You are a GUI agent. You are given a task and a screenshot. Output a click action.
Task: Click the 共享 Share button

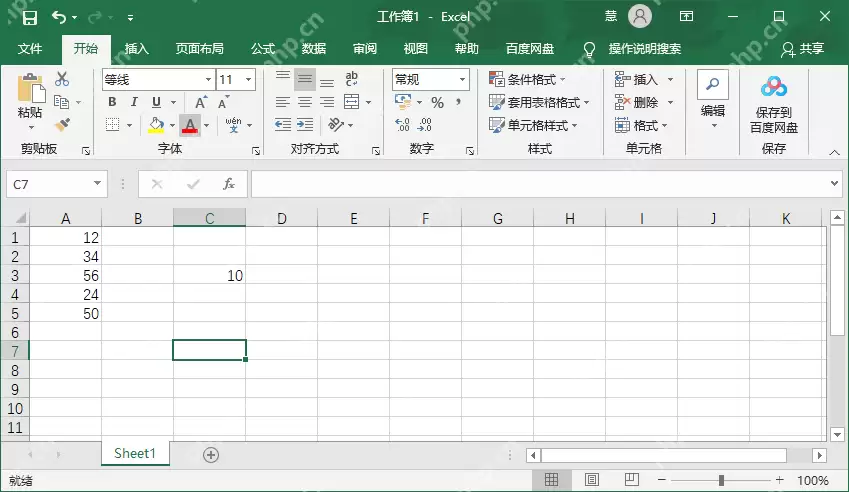click(x=802, y=49)
